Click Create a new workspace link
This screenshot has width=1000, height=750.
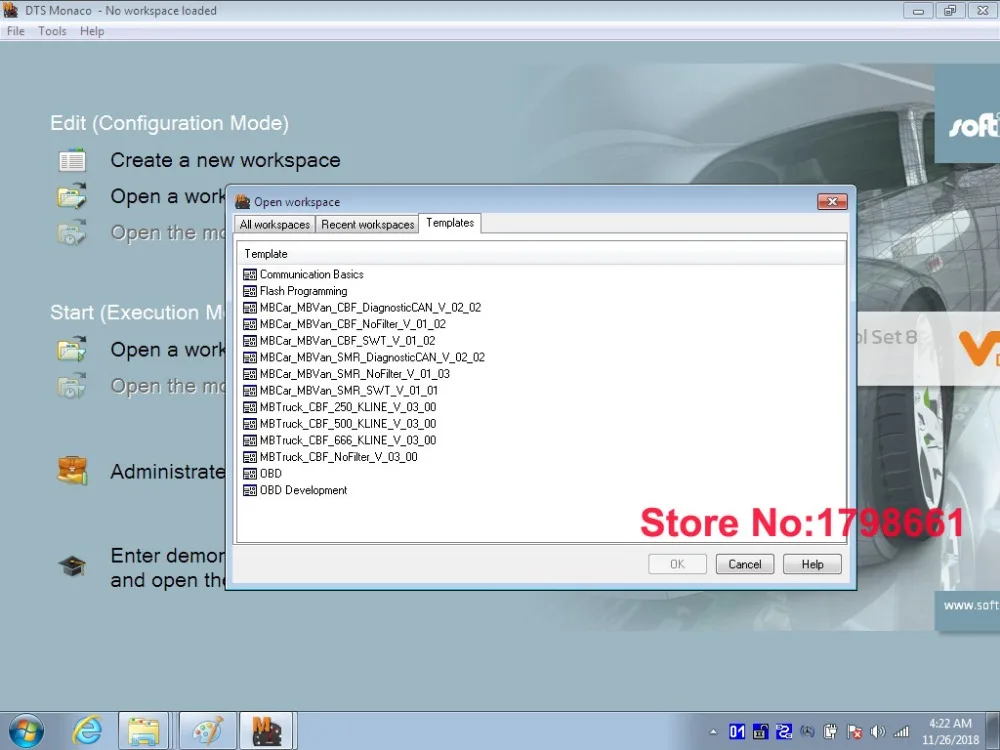(225, 160)
